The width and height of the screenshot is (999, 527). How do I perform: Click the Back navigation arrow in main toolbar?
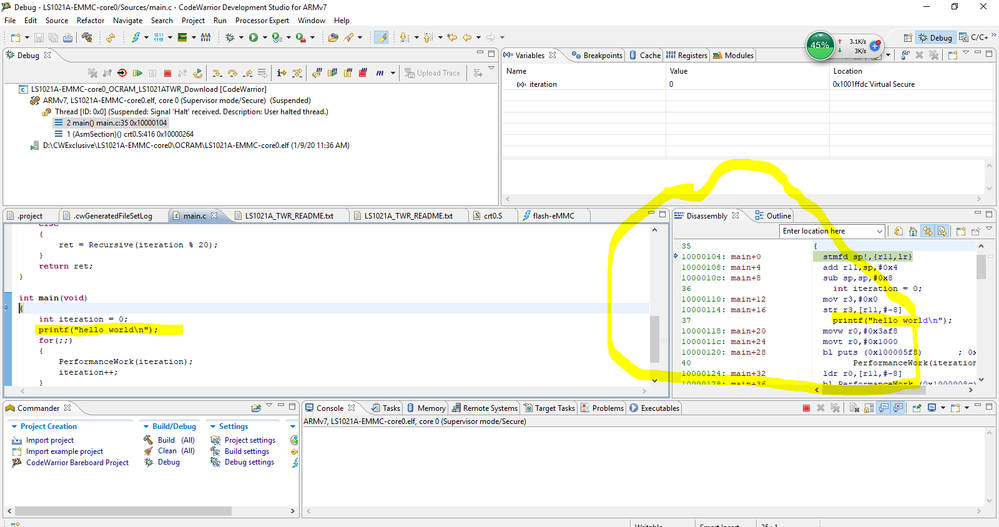click(x=467, y=38)
